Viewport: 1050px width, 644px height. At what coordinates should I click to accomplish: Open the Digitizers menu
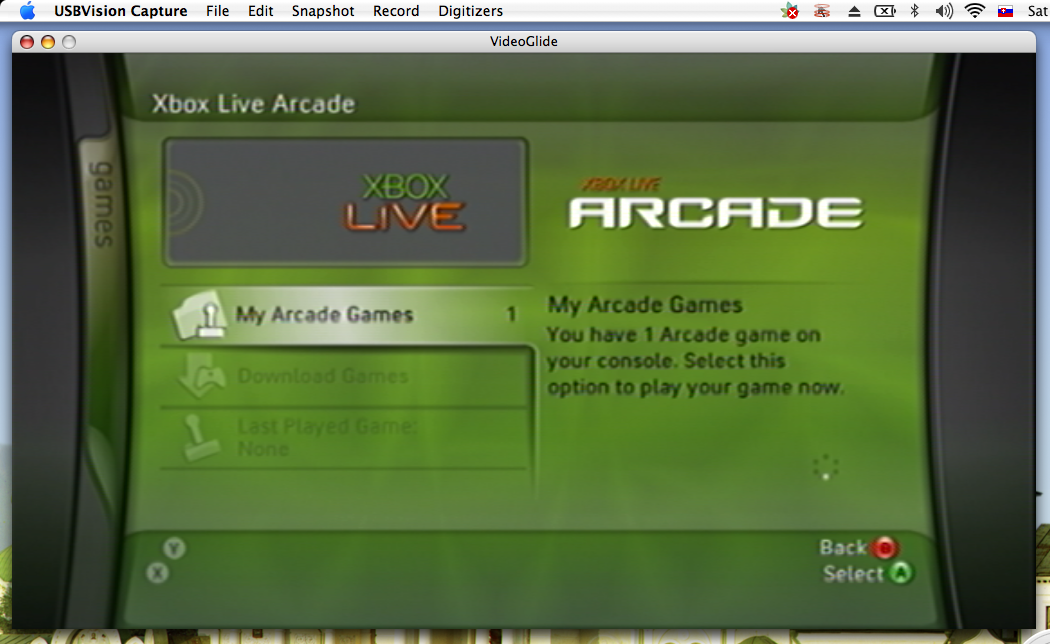coord(470,11)
